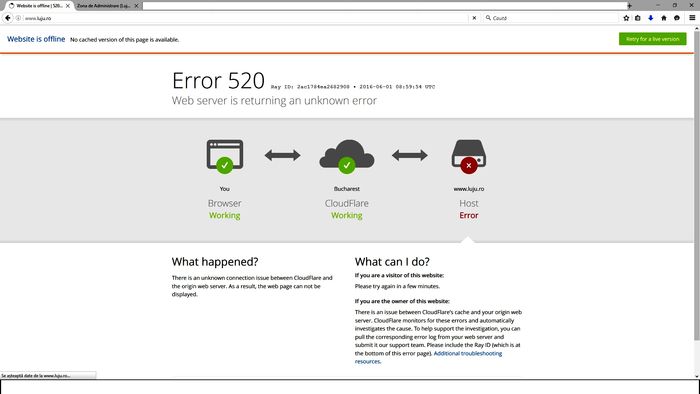Open the site information icon in address bar
The height and width of the screenshot is (394, 700).
coord(18,18)
